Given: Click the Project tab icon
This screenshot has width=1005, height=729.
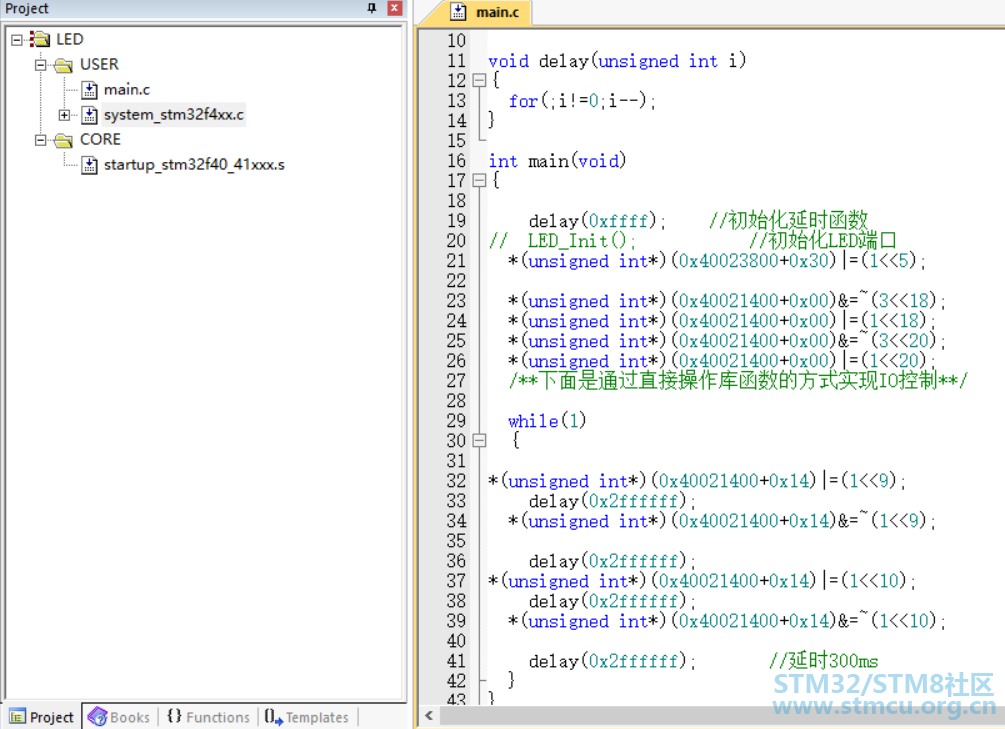Looking at the screenshot, I should (17, 717).
